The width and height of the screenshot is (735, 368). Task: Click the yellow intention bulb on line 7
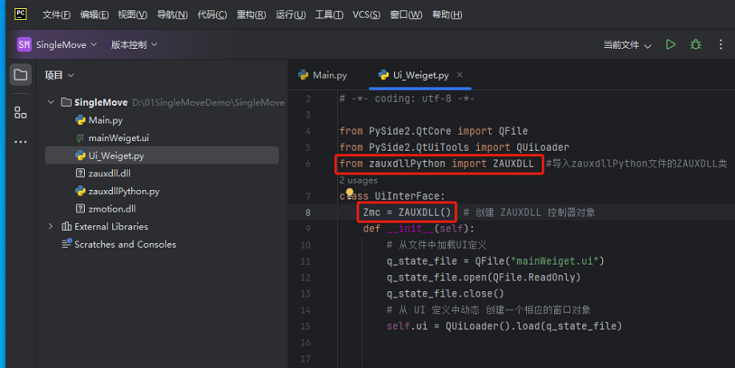[349, 192]
